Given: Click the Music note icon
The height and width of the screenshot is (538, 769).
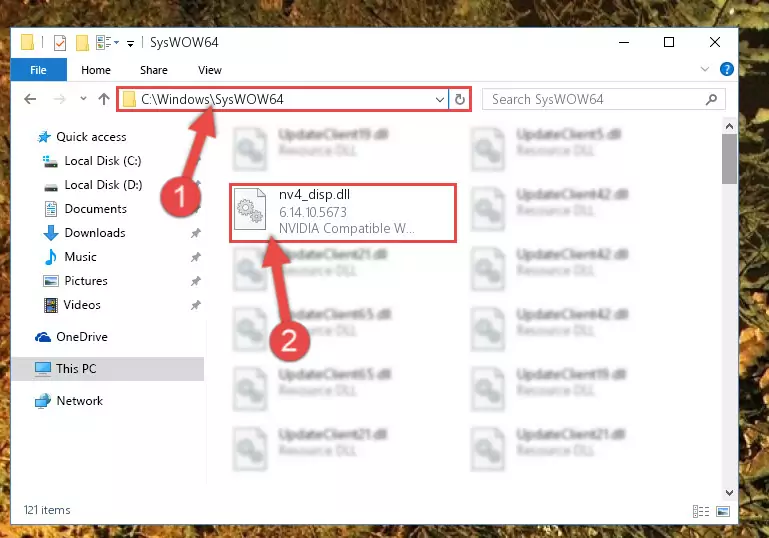Looking at the screenshot, I should [x=51, y=256].
